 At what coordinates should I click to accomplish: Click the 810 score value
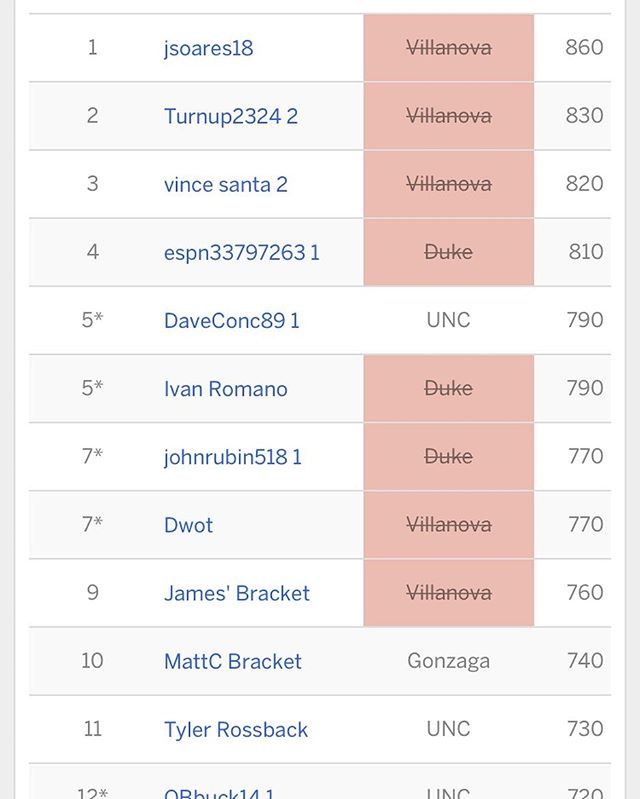585,252
